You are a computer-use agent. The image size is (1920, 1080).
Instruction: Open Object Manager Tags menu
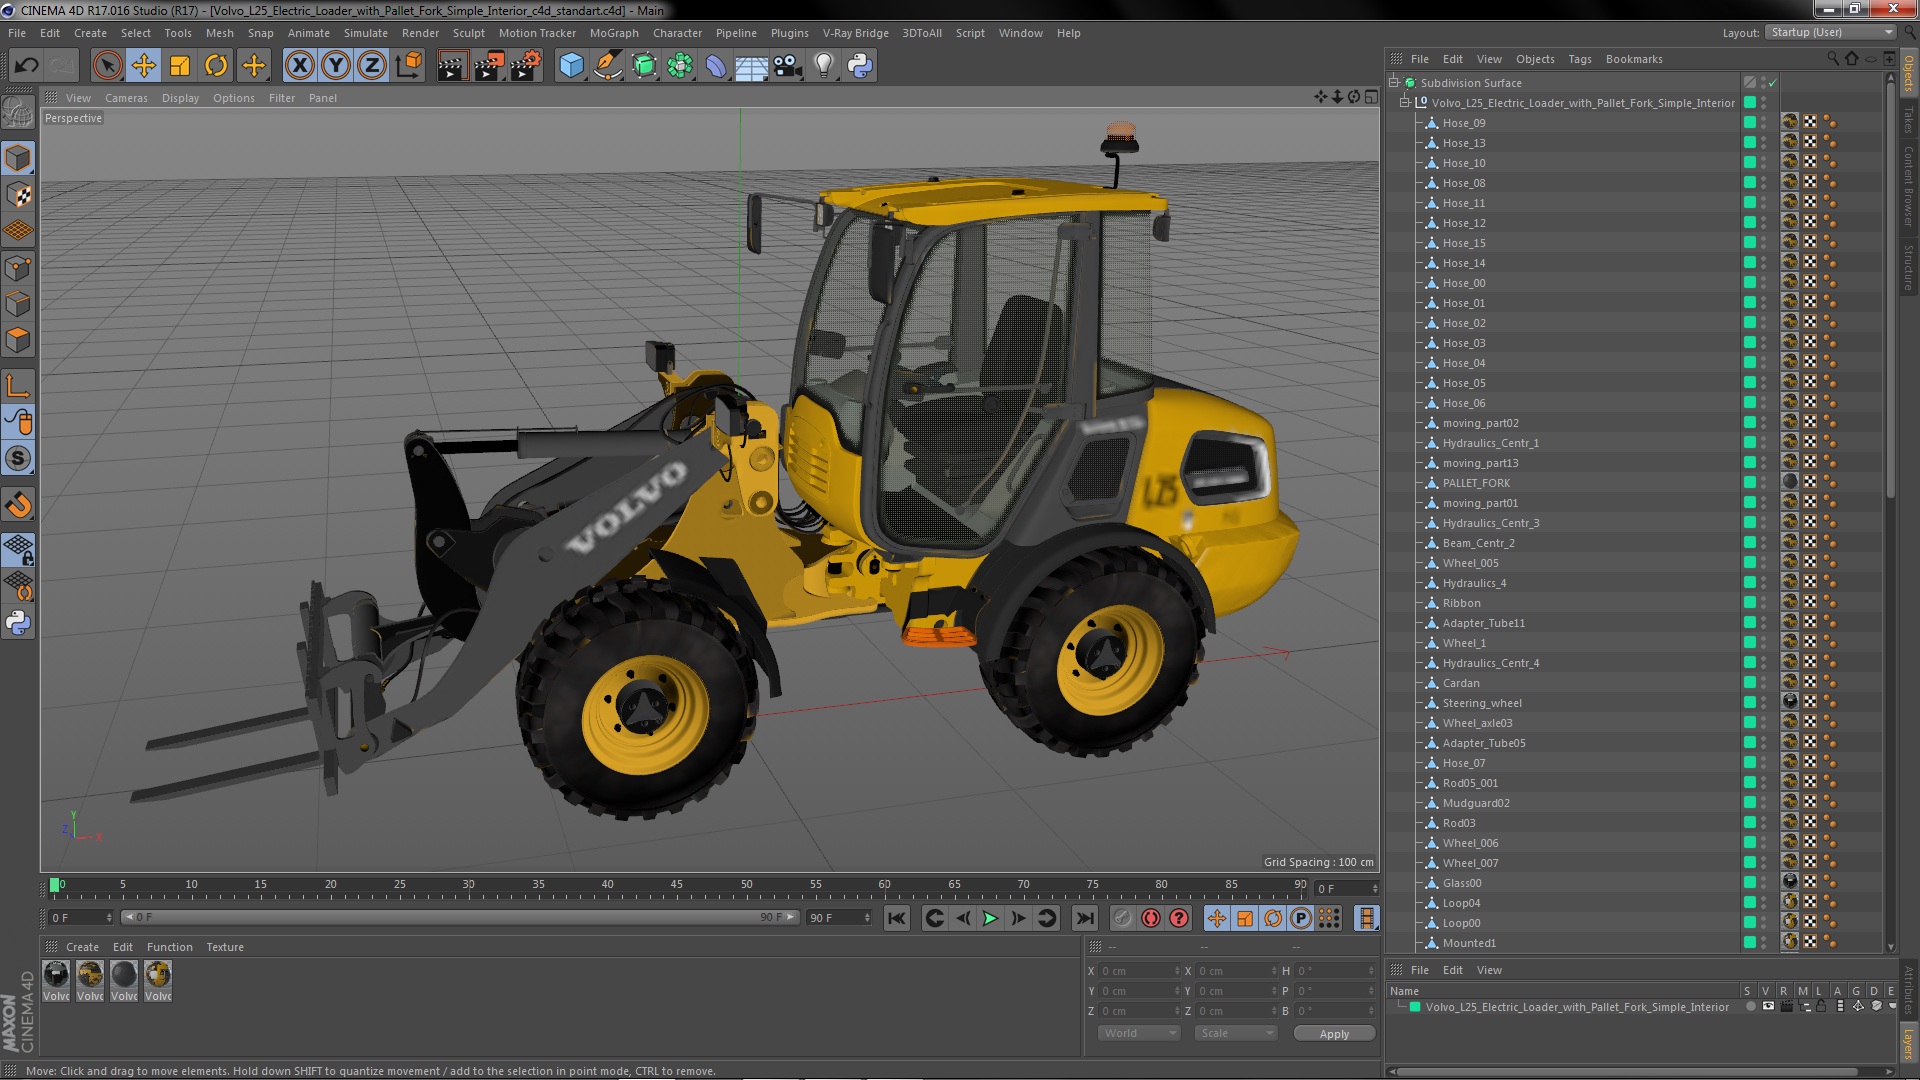[x=1579, y=59]
